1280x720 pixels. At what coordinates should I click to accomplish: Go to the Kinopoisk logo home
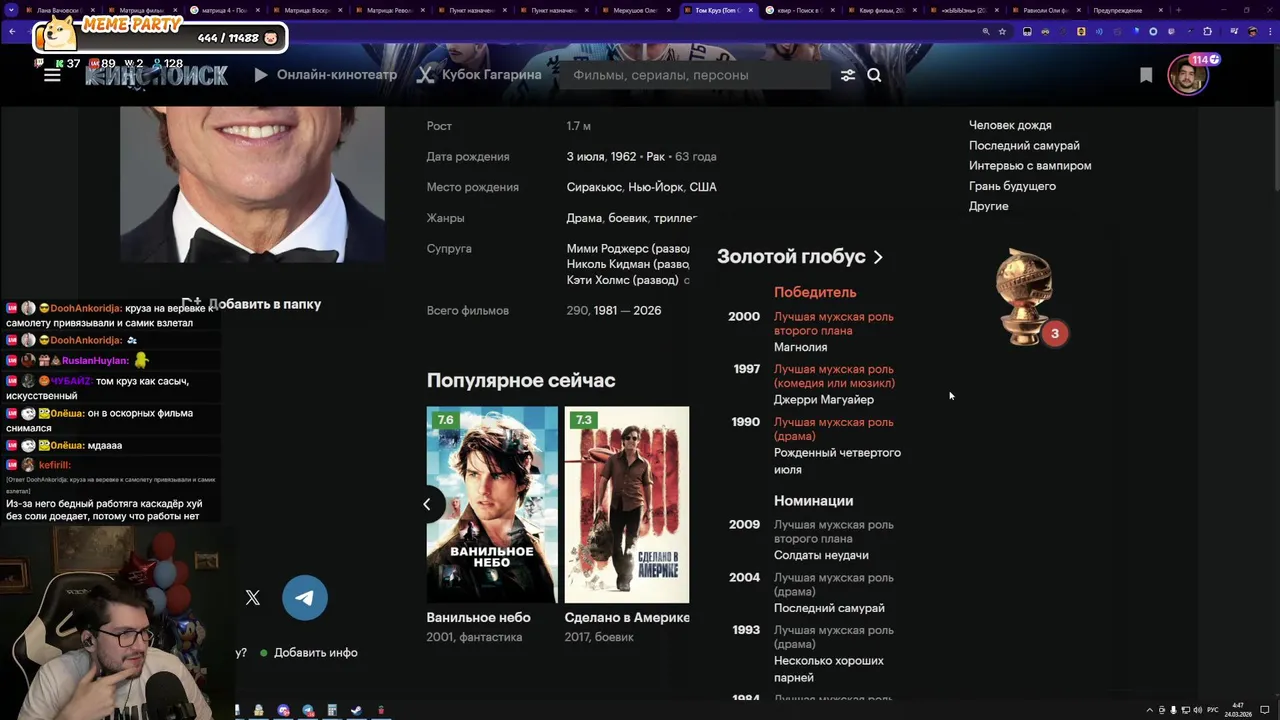coord(156,75)
